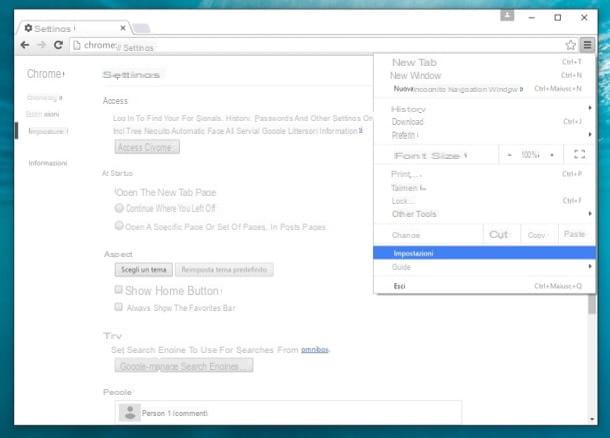610x438 pixels.
Task: Maximize the Chrome window
Action: pyautogui.click(x=557, y=18)
